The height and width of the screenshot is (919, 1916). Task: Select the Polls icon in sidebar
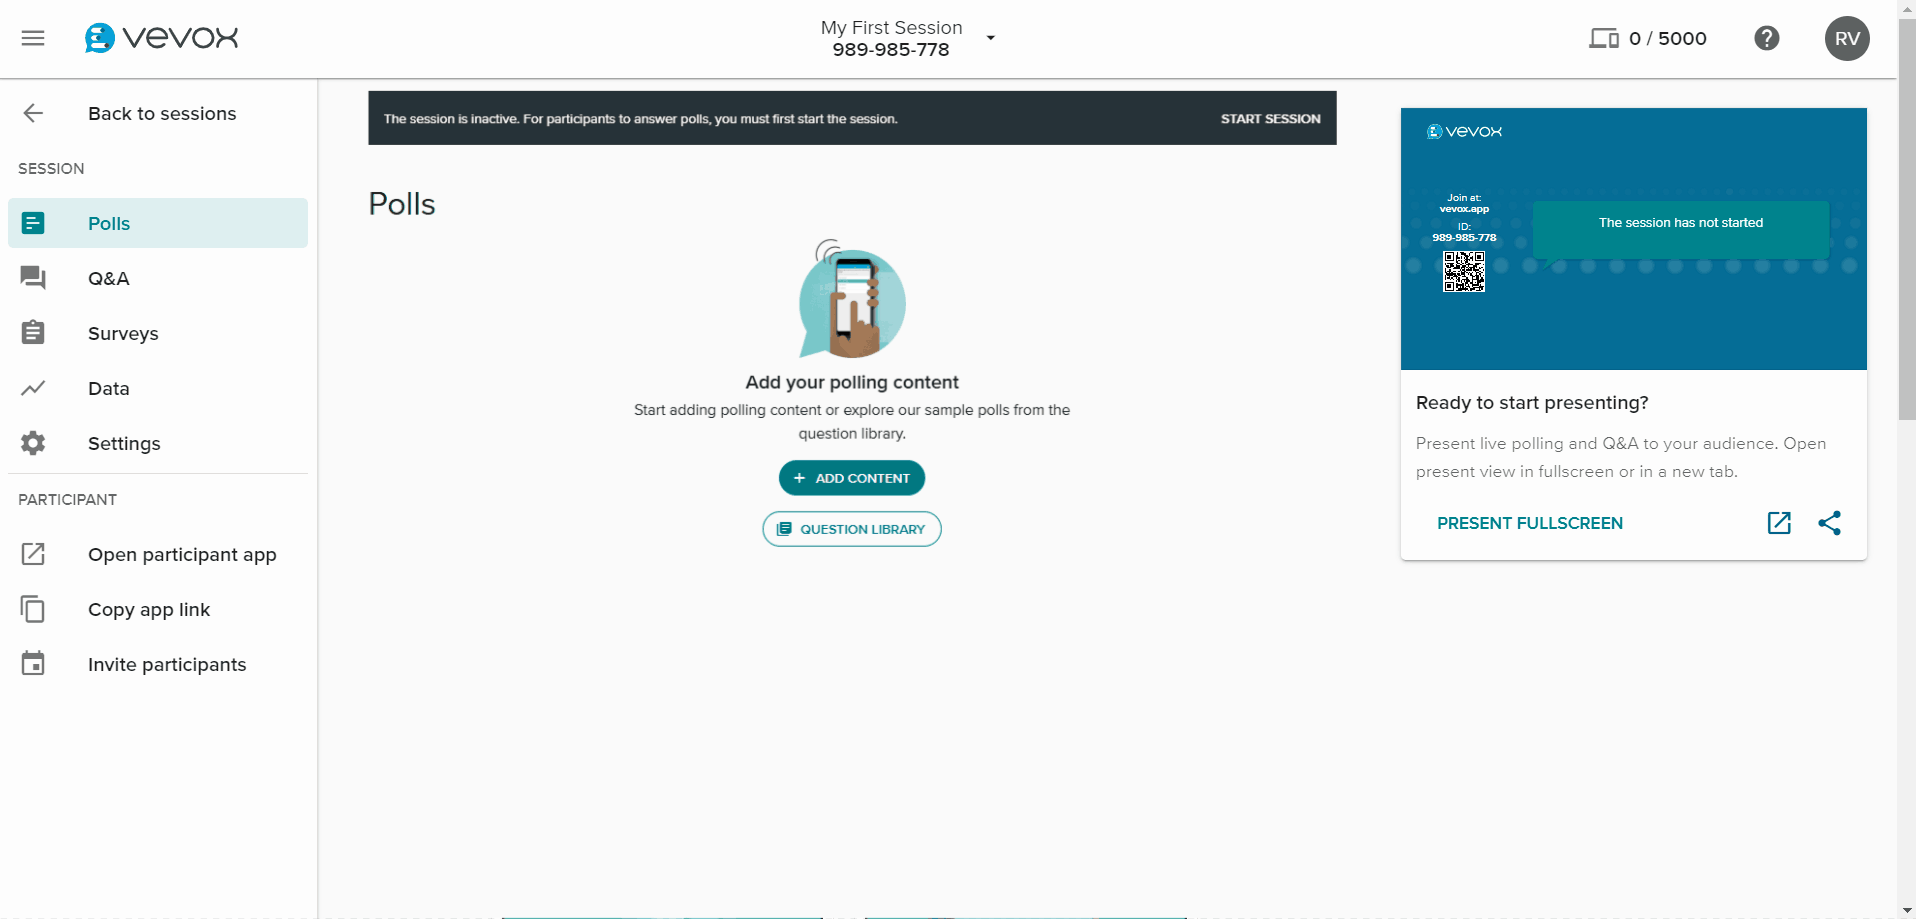[x=34, y=223]
